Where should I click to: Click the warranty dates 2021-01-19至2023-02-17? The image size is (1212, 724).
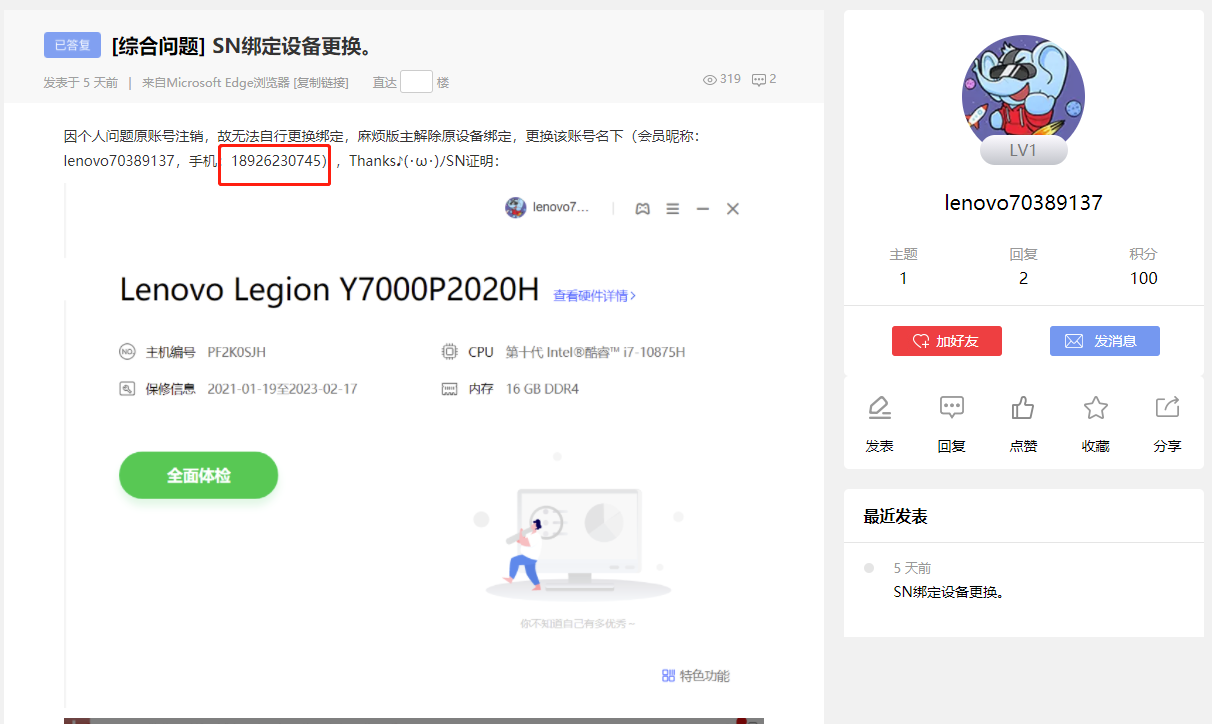282,389
